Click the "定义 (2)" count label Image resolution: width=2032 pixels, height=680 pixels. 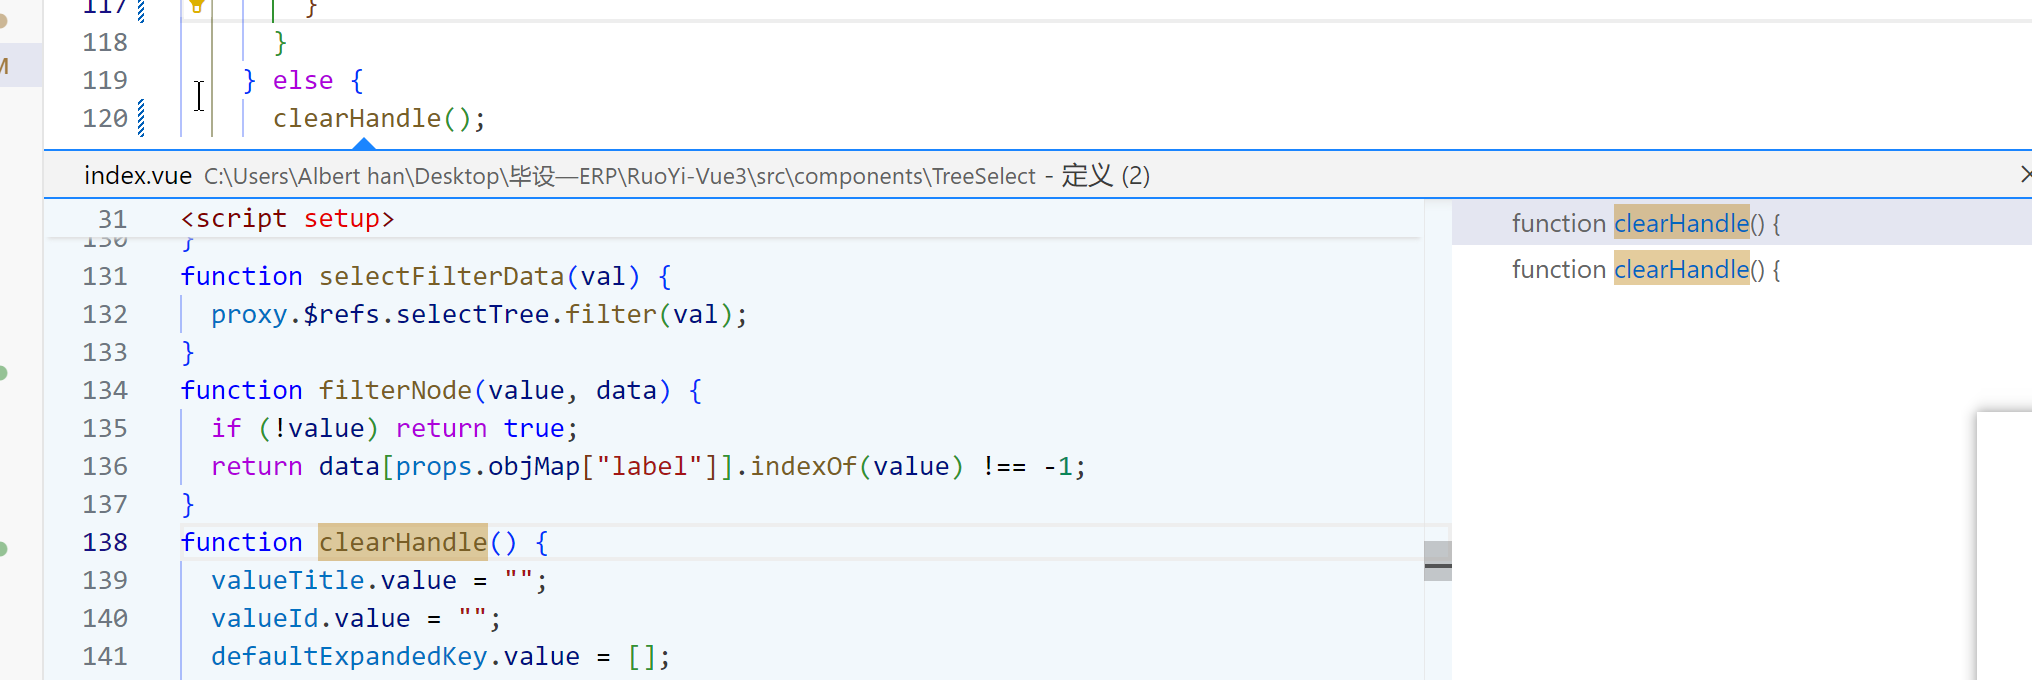(x=1106, y=176)
